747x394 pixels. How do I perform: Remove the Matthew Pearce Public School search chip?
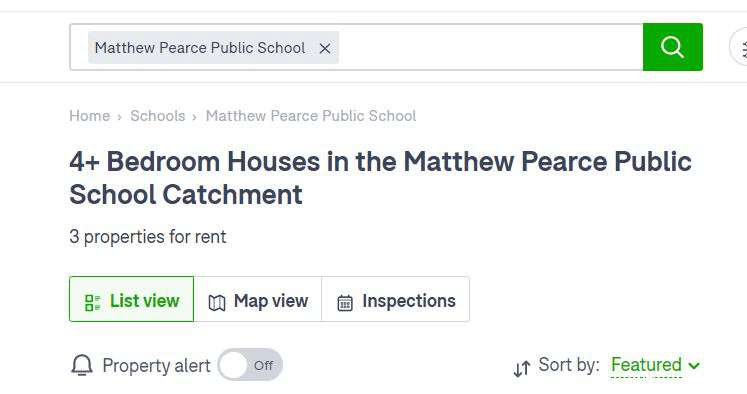coord(325,48)
